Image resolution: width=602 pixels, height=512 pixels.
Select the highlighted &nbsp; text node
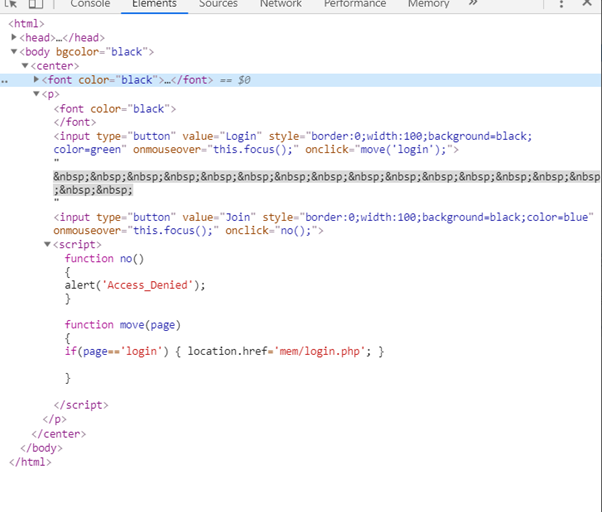coord(326,183)
